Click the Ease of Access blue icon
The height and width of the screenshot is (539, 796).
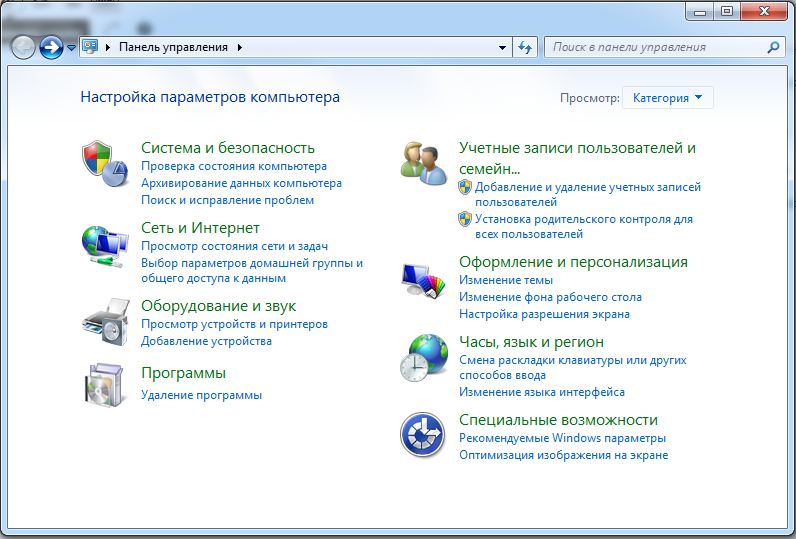pyautogui.click(x=422, y=435)
